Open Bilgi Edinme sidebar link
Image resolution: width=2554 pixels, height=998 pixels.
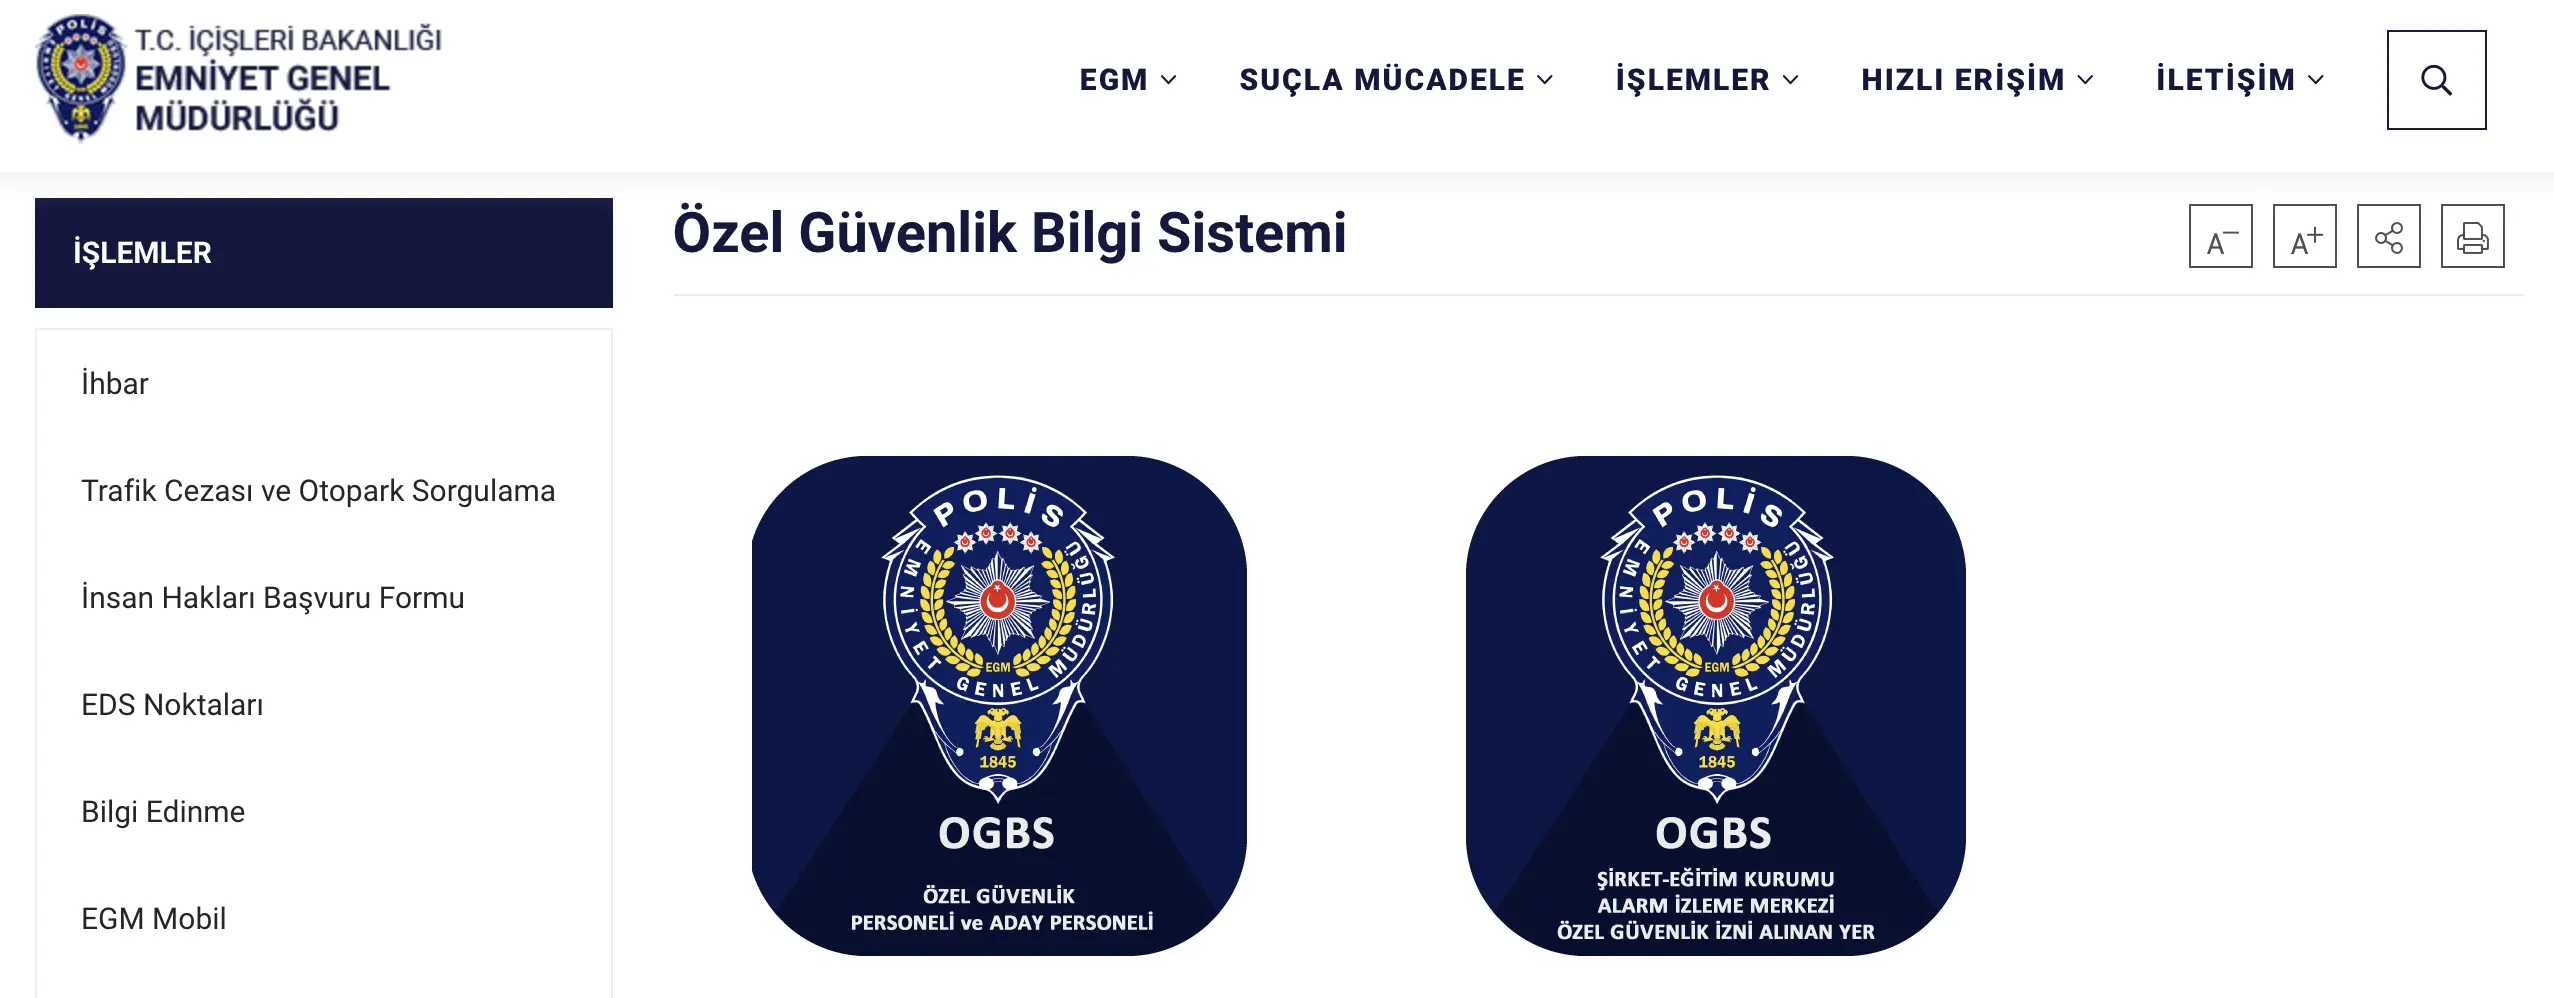point(163,812)
